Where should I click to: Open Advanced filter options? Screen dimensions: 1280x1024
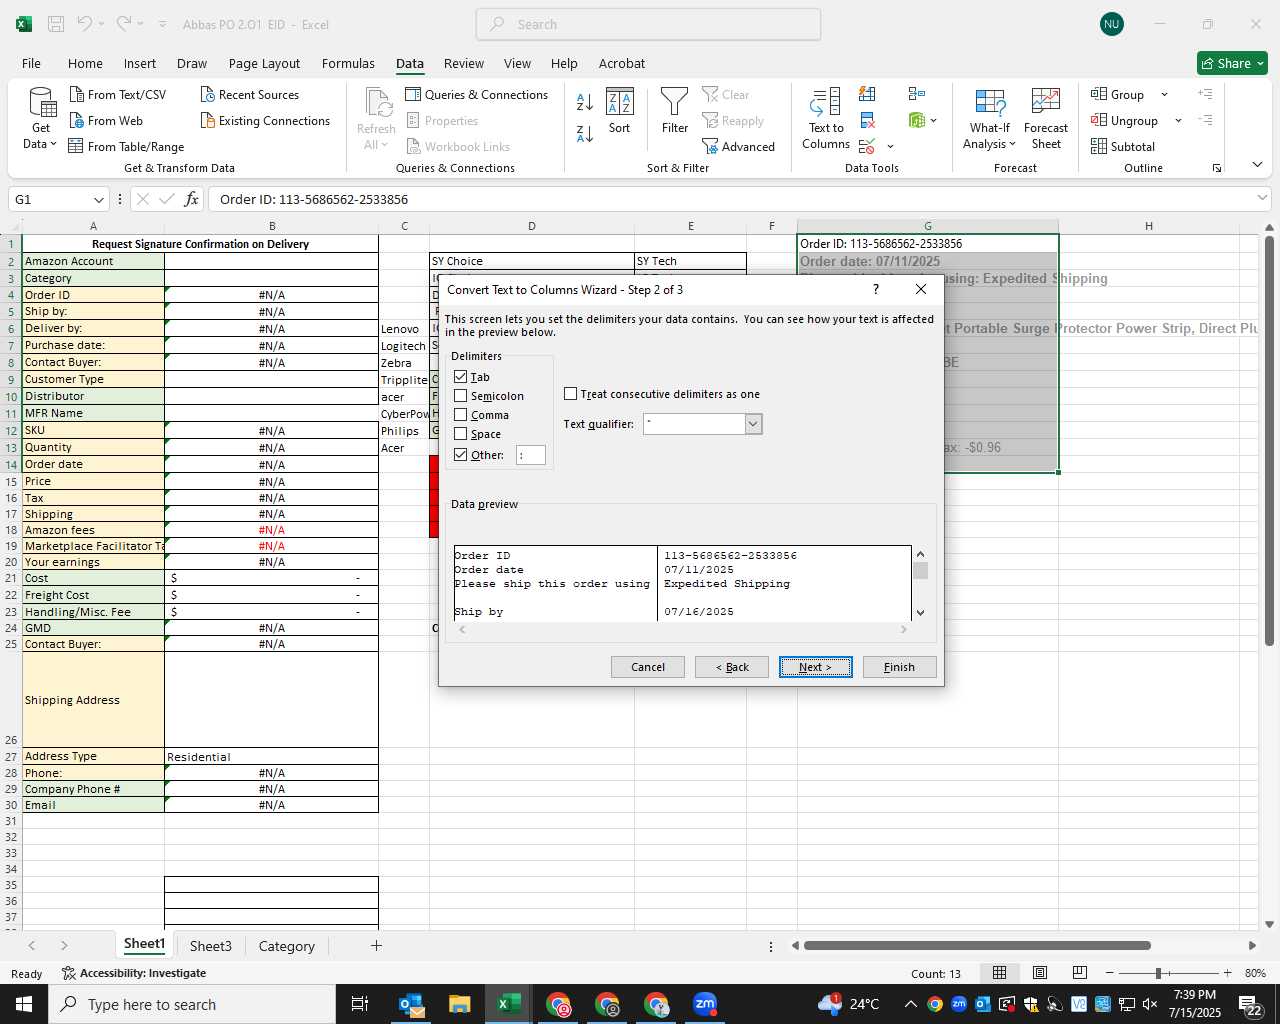(738, 146)
